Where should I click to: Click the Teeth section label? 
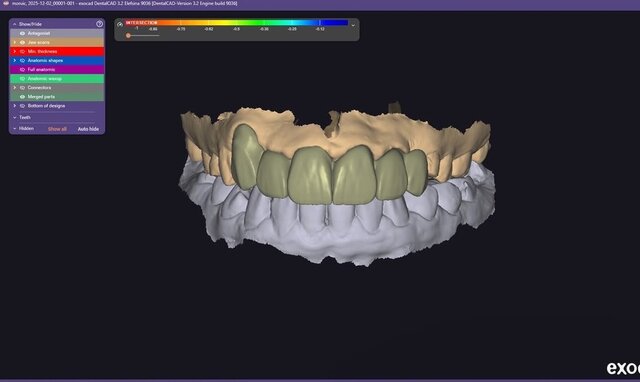[25, 118]
